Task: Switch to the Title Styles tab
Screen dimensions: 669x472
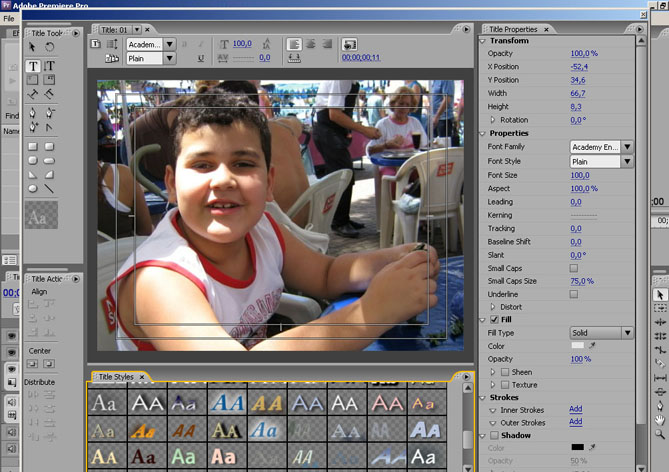Action: tap(115, 377)
